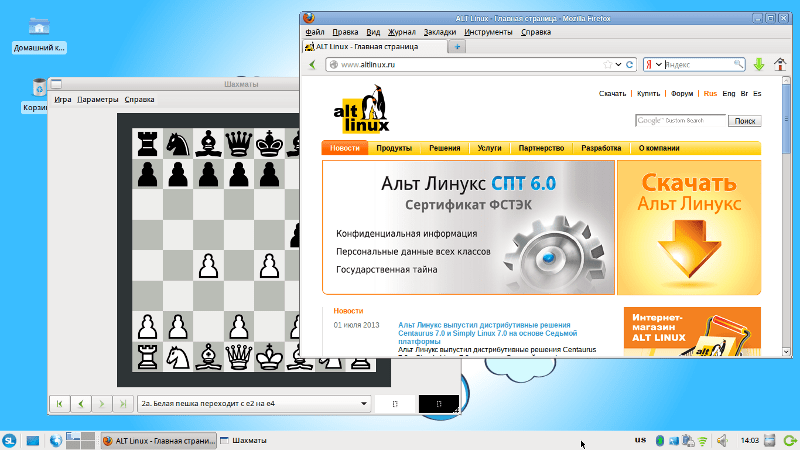This screenshot has width=800, height=450.
Task: Click the search magnifier in Yandex box
Action: point(738,64)
